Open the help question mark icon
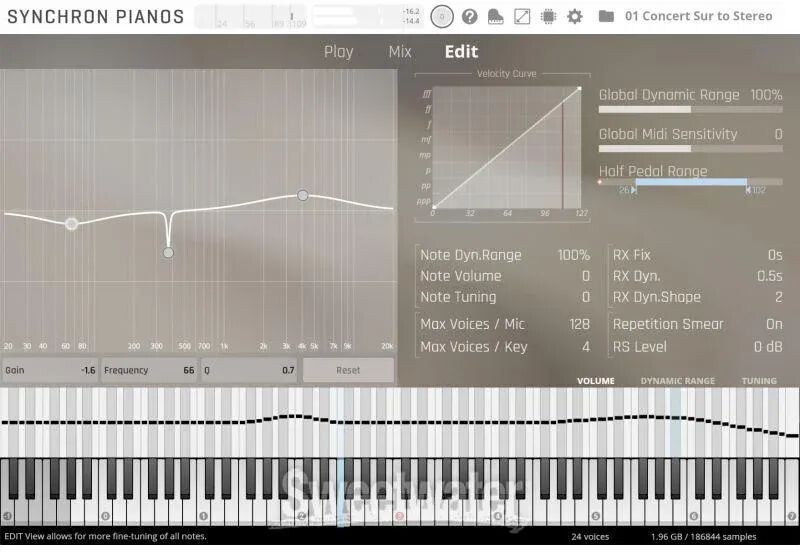The width and height of the screenshot is (800, 552). (x=469, y=16)
